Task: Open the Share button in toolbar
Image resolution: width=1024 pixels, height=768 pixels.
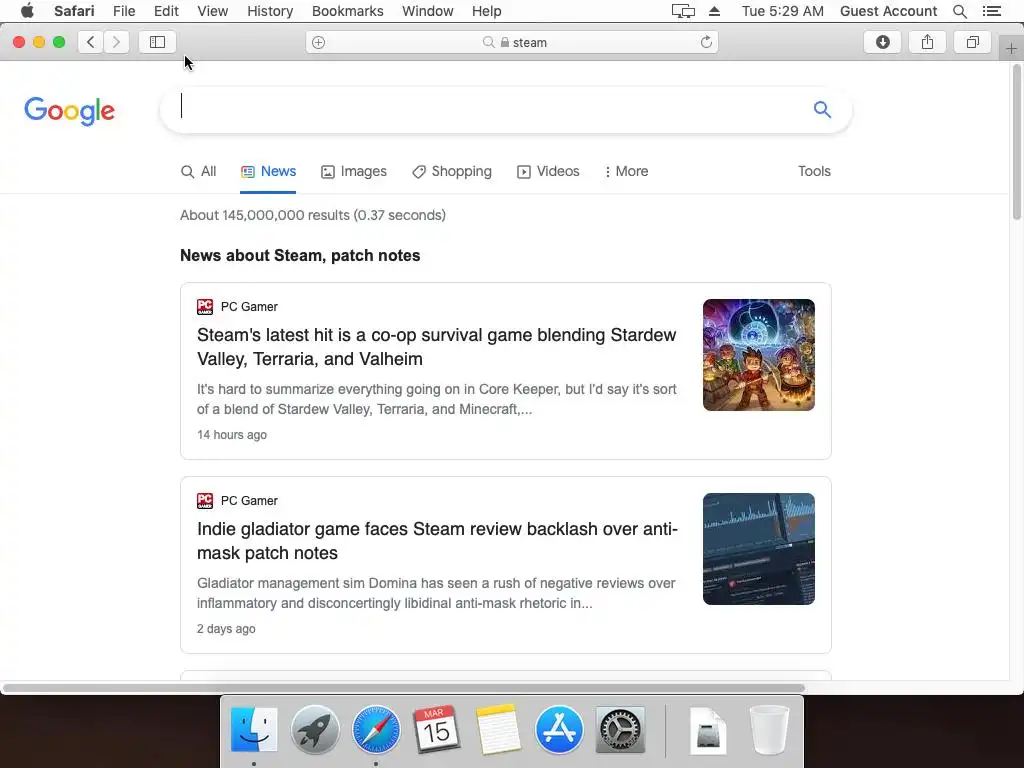Action: coord(927,42)
